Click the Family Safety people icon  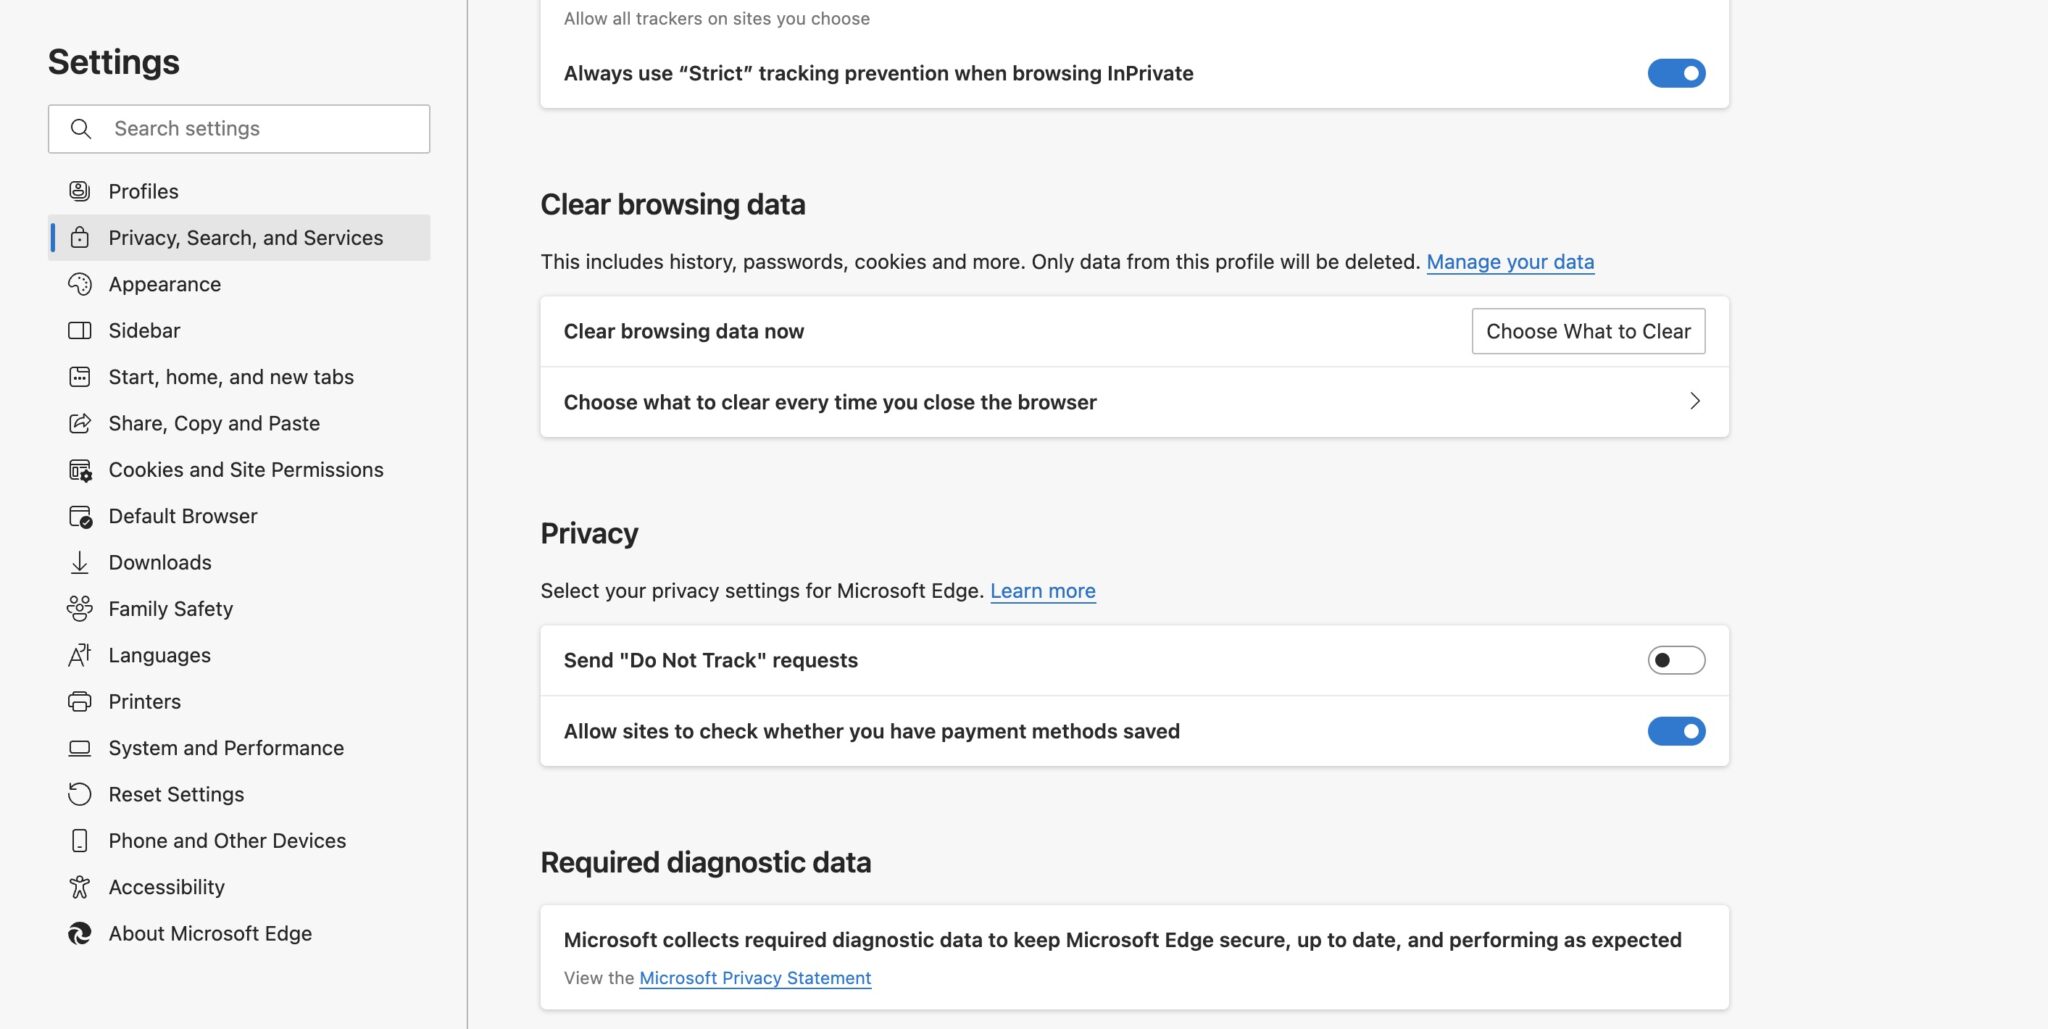pos(81,608)
